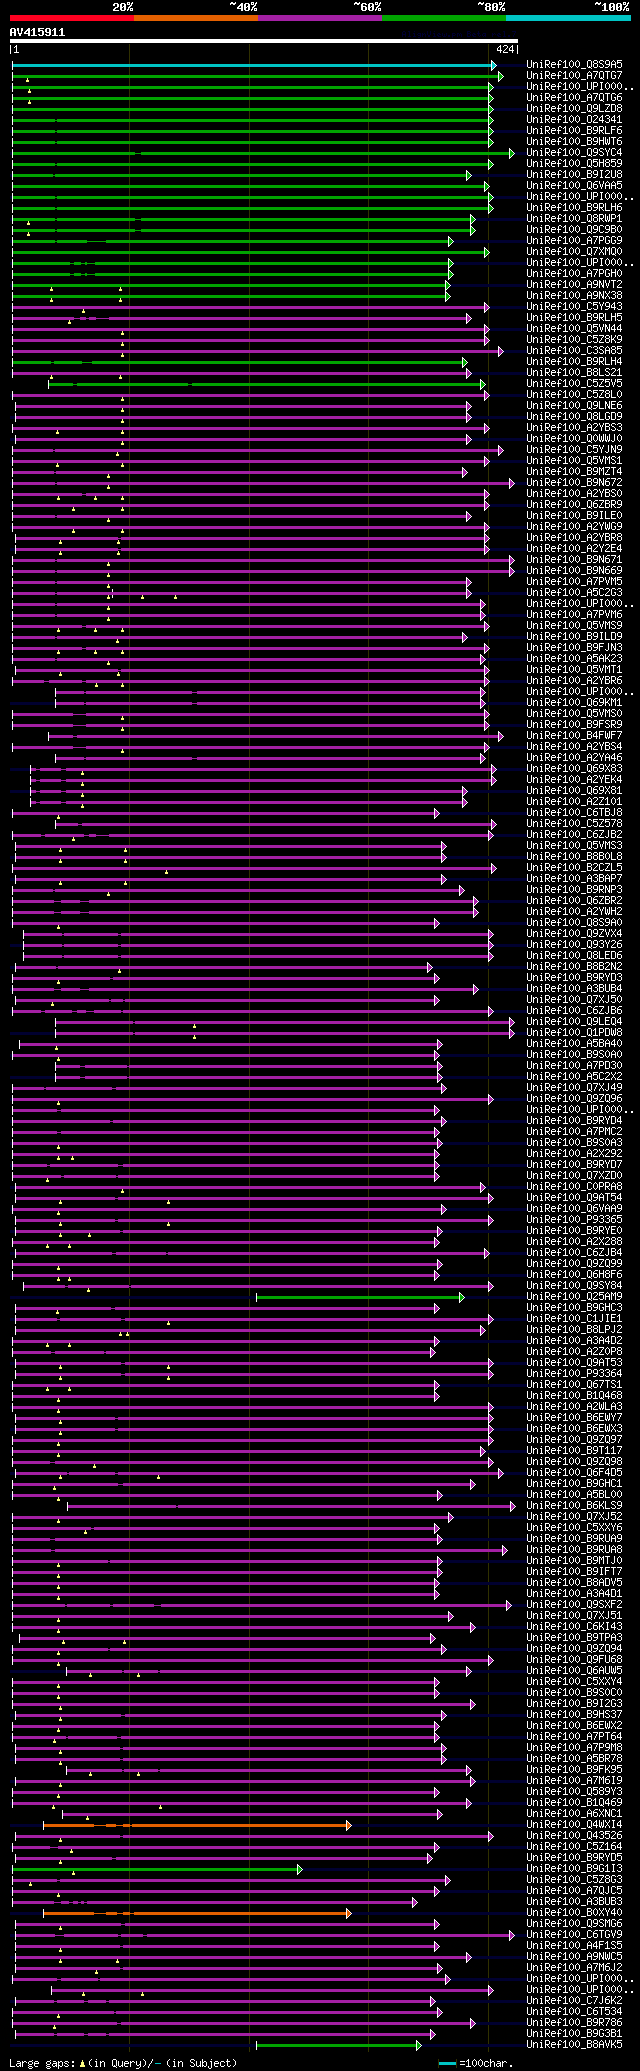Select label UniRef100_C0PRA8
This screenshot has height=2071, width=640.
[x=574, y=1187]
